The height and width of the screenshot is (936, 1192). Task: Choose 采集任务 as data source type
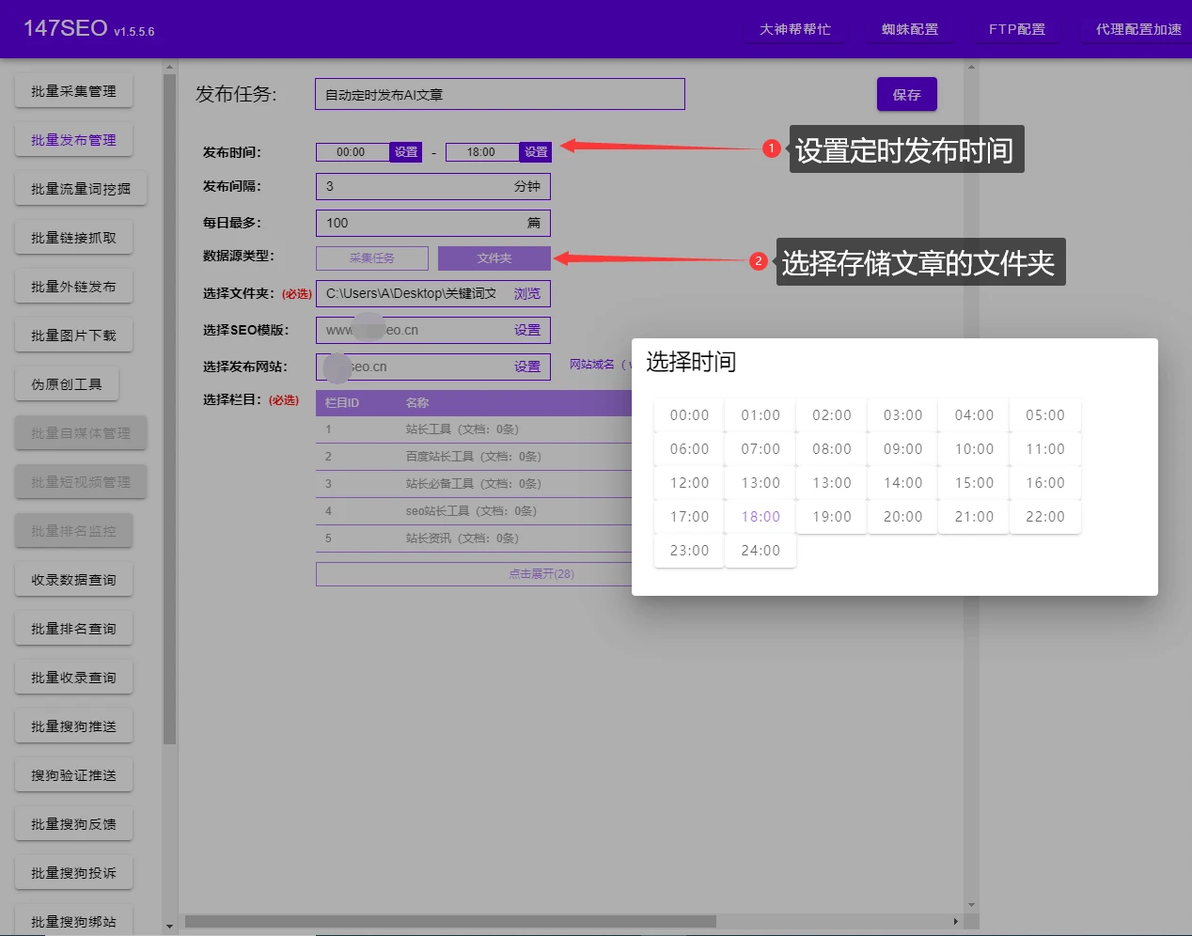[x=372, y=258]
